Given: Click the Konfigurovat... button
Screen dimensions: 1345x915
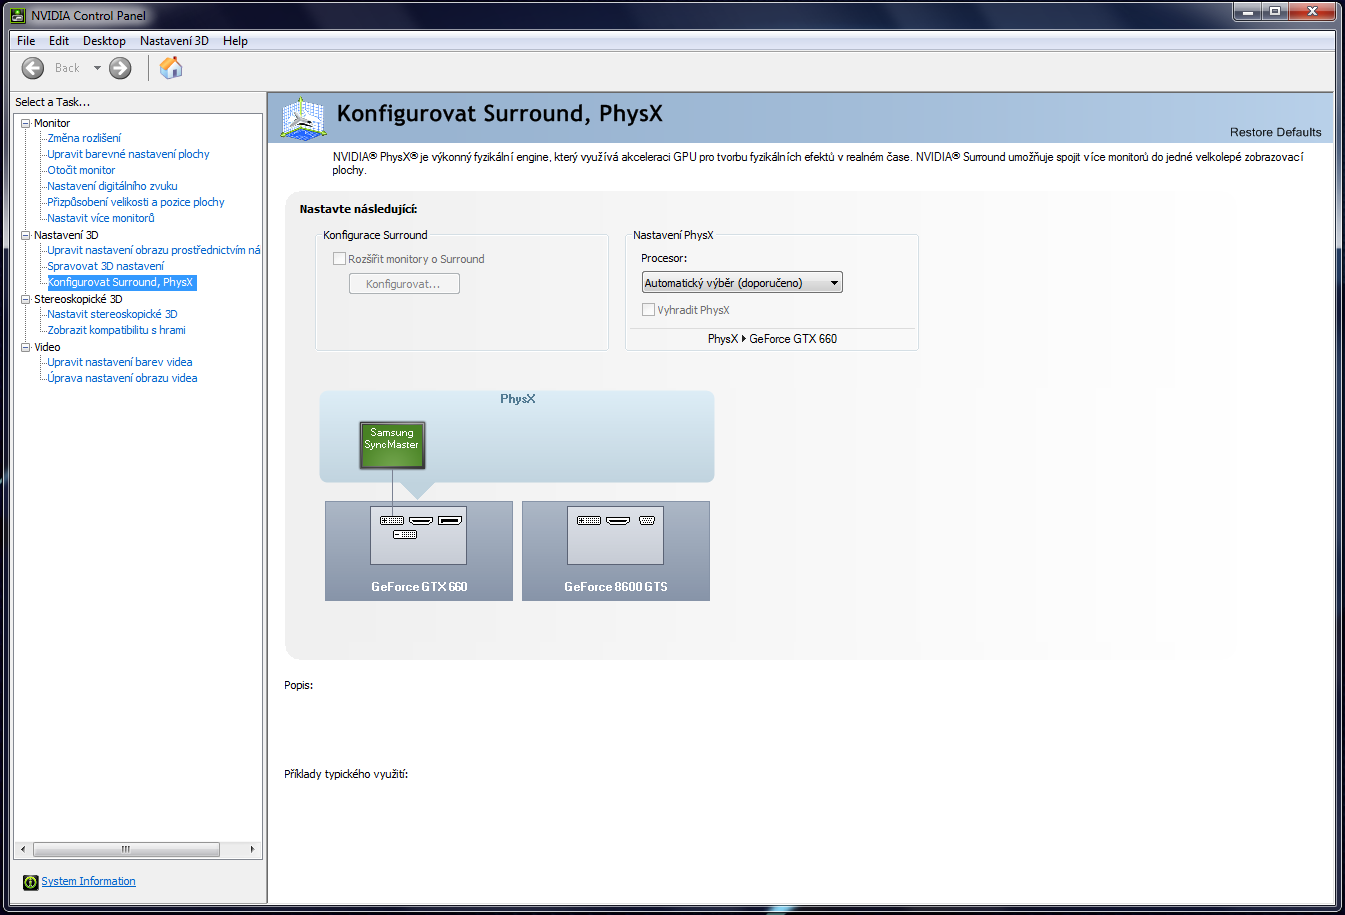Looking at the screenshot, I should (x=404, y=284).
